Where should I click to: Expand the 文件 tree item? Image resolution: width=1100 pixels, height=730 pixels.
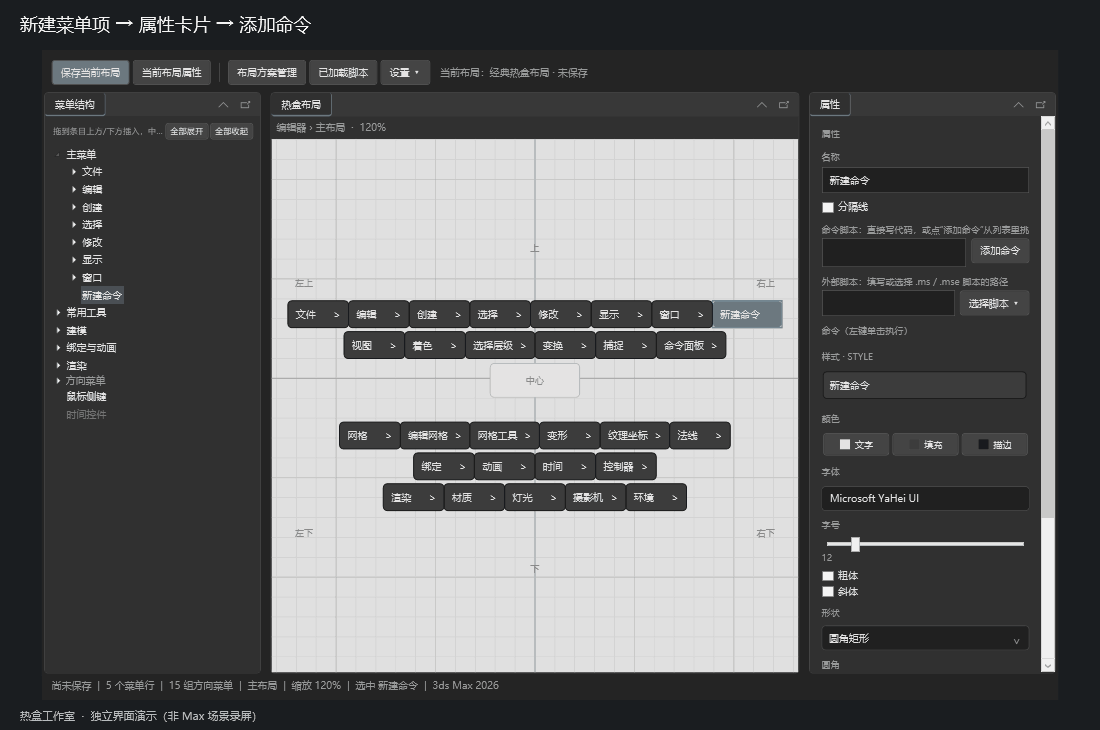[74, 172]
